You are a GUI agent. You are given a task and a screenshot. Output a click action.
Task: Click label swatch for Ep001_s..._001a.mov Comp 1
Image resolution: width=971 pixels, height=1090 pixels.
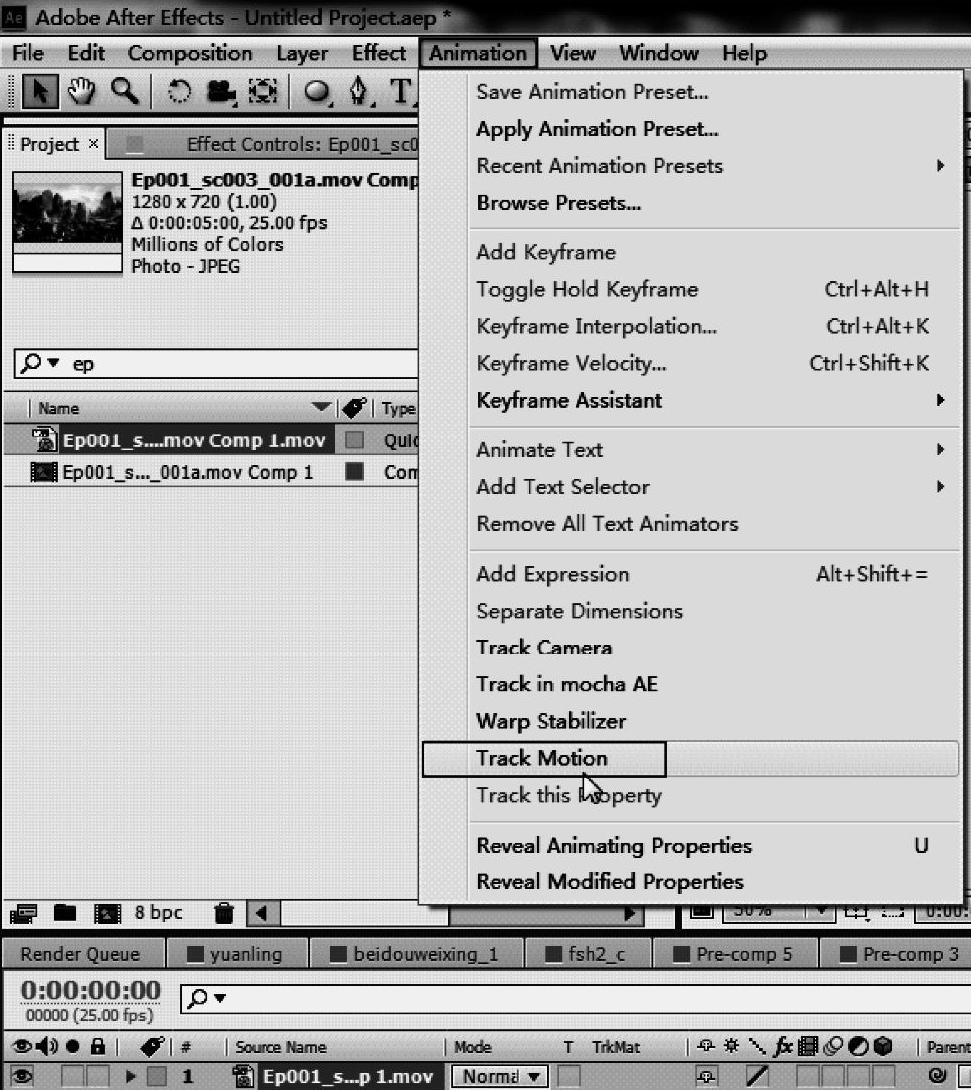tap(354, 472)
